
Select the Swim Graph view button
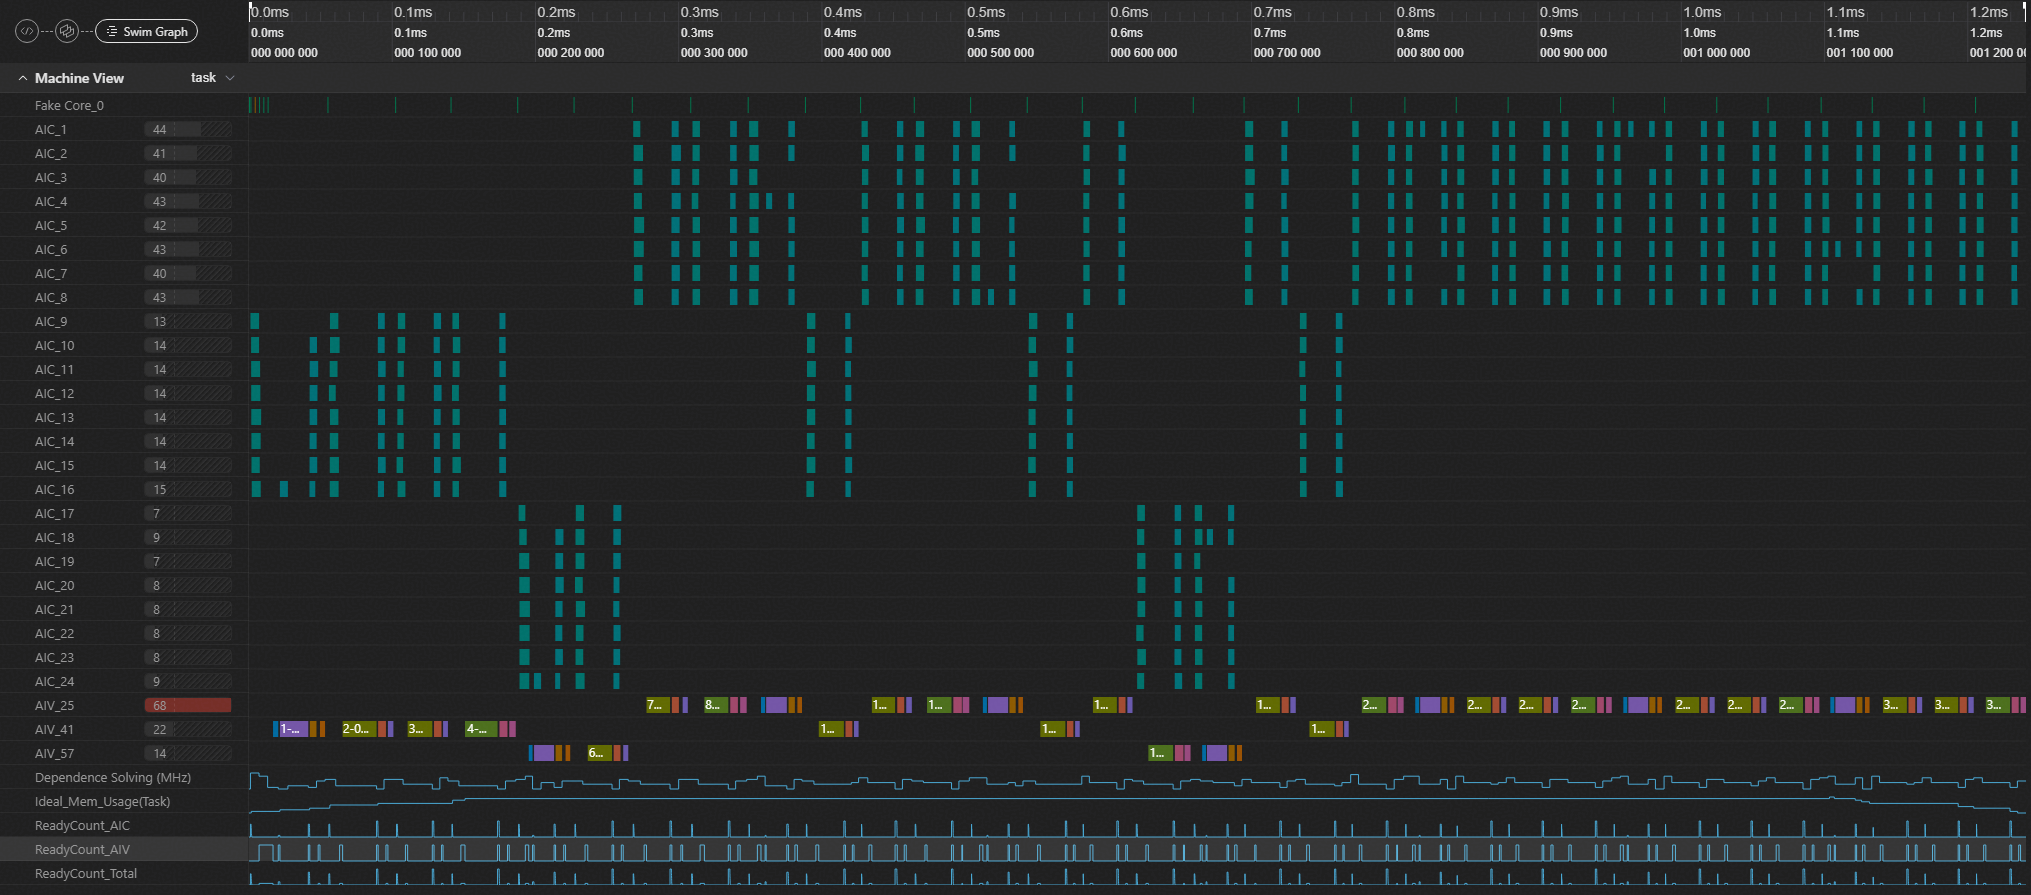coord(146,32)
